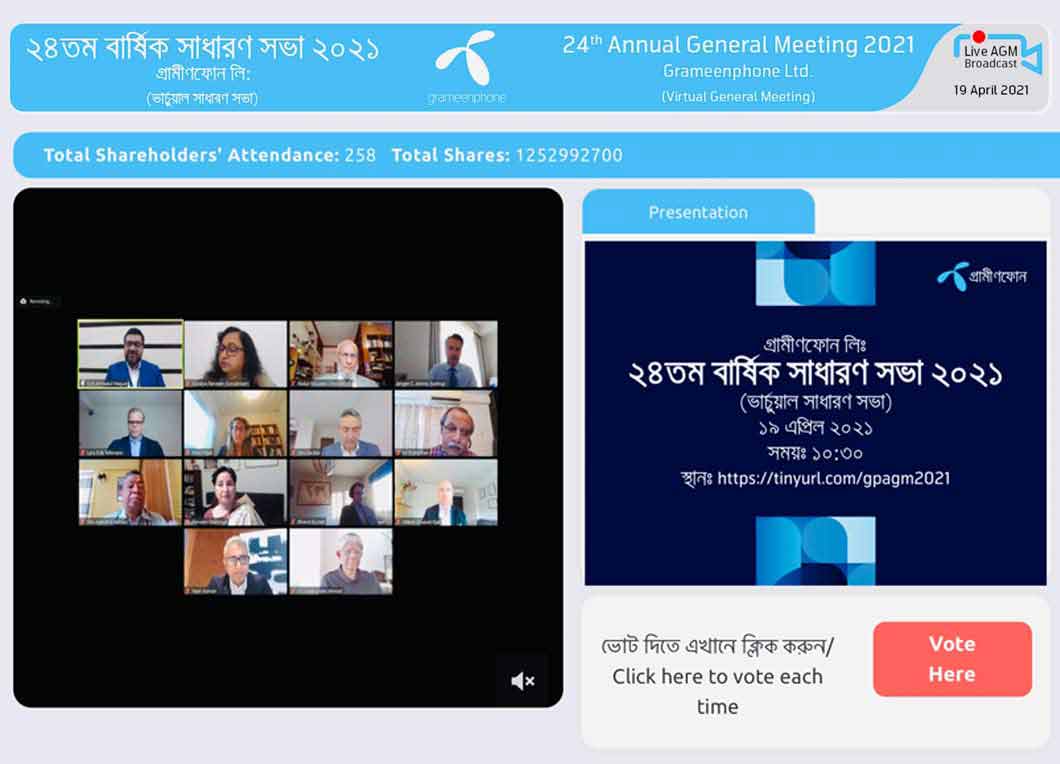Unmute the video using the muted speaker icon
The image size is (1060, 764).
click(x=523, y=681)
